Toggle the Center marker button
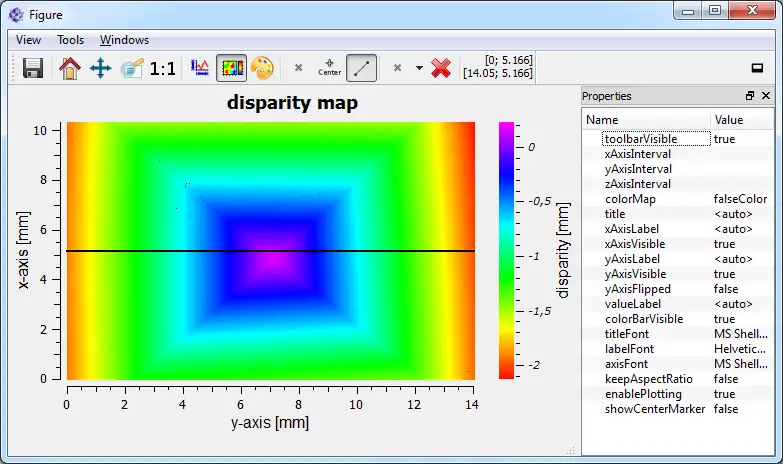783x464 pixels. [330, 68]
